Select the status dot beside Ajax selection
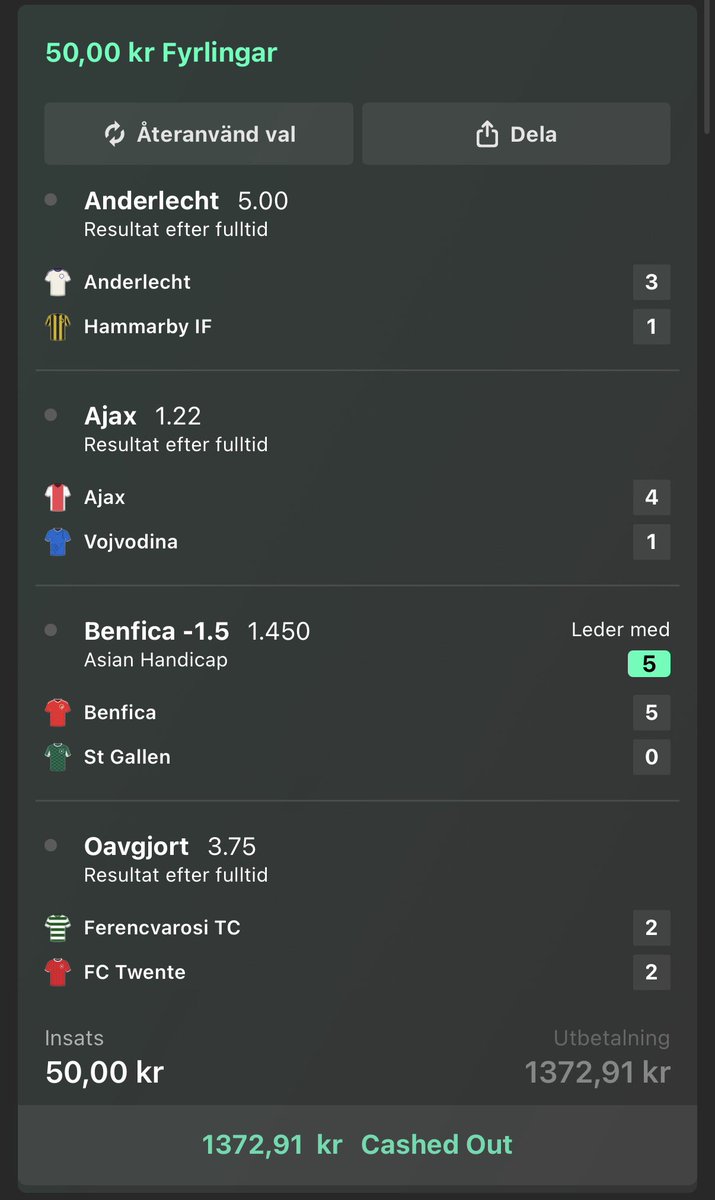The height and width of the screenshot is (1200, 715). 51,415
